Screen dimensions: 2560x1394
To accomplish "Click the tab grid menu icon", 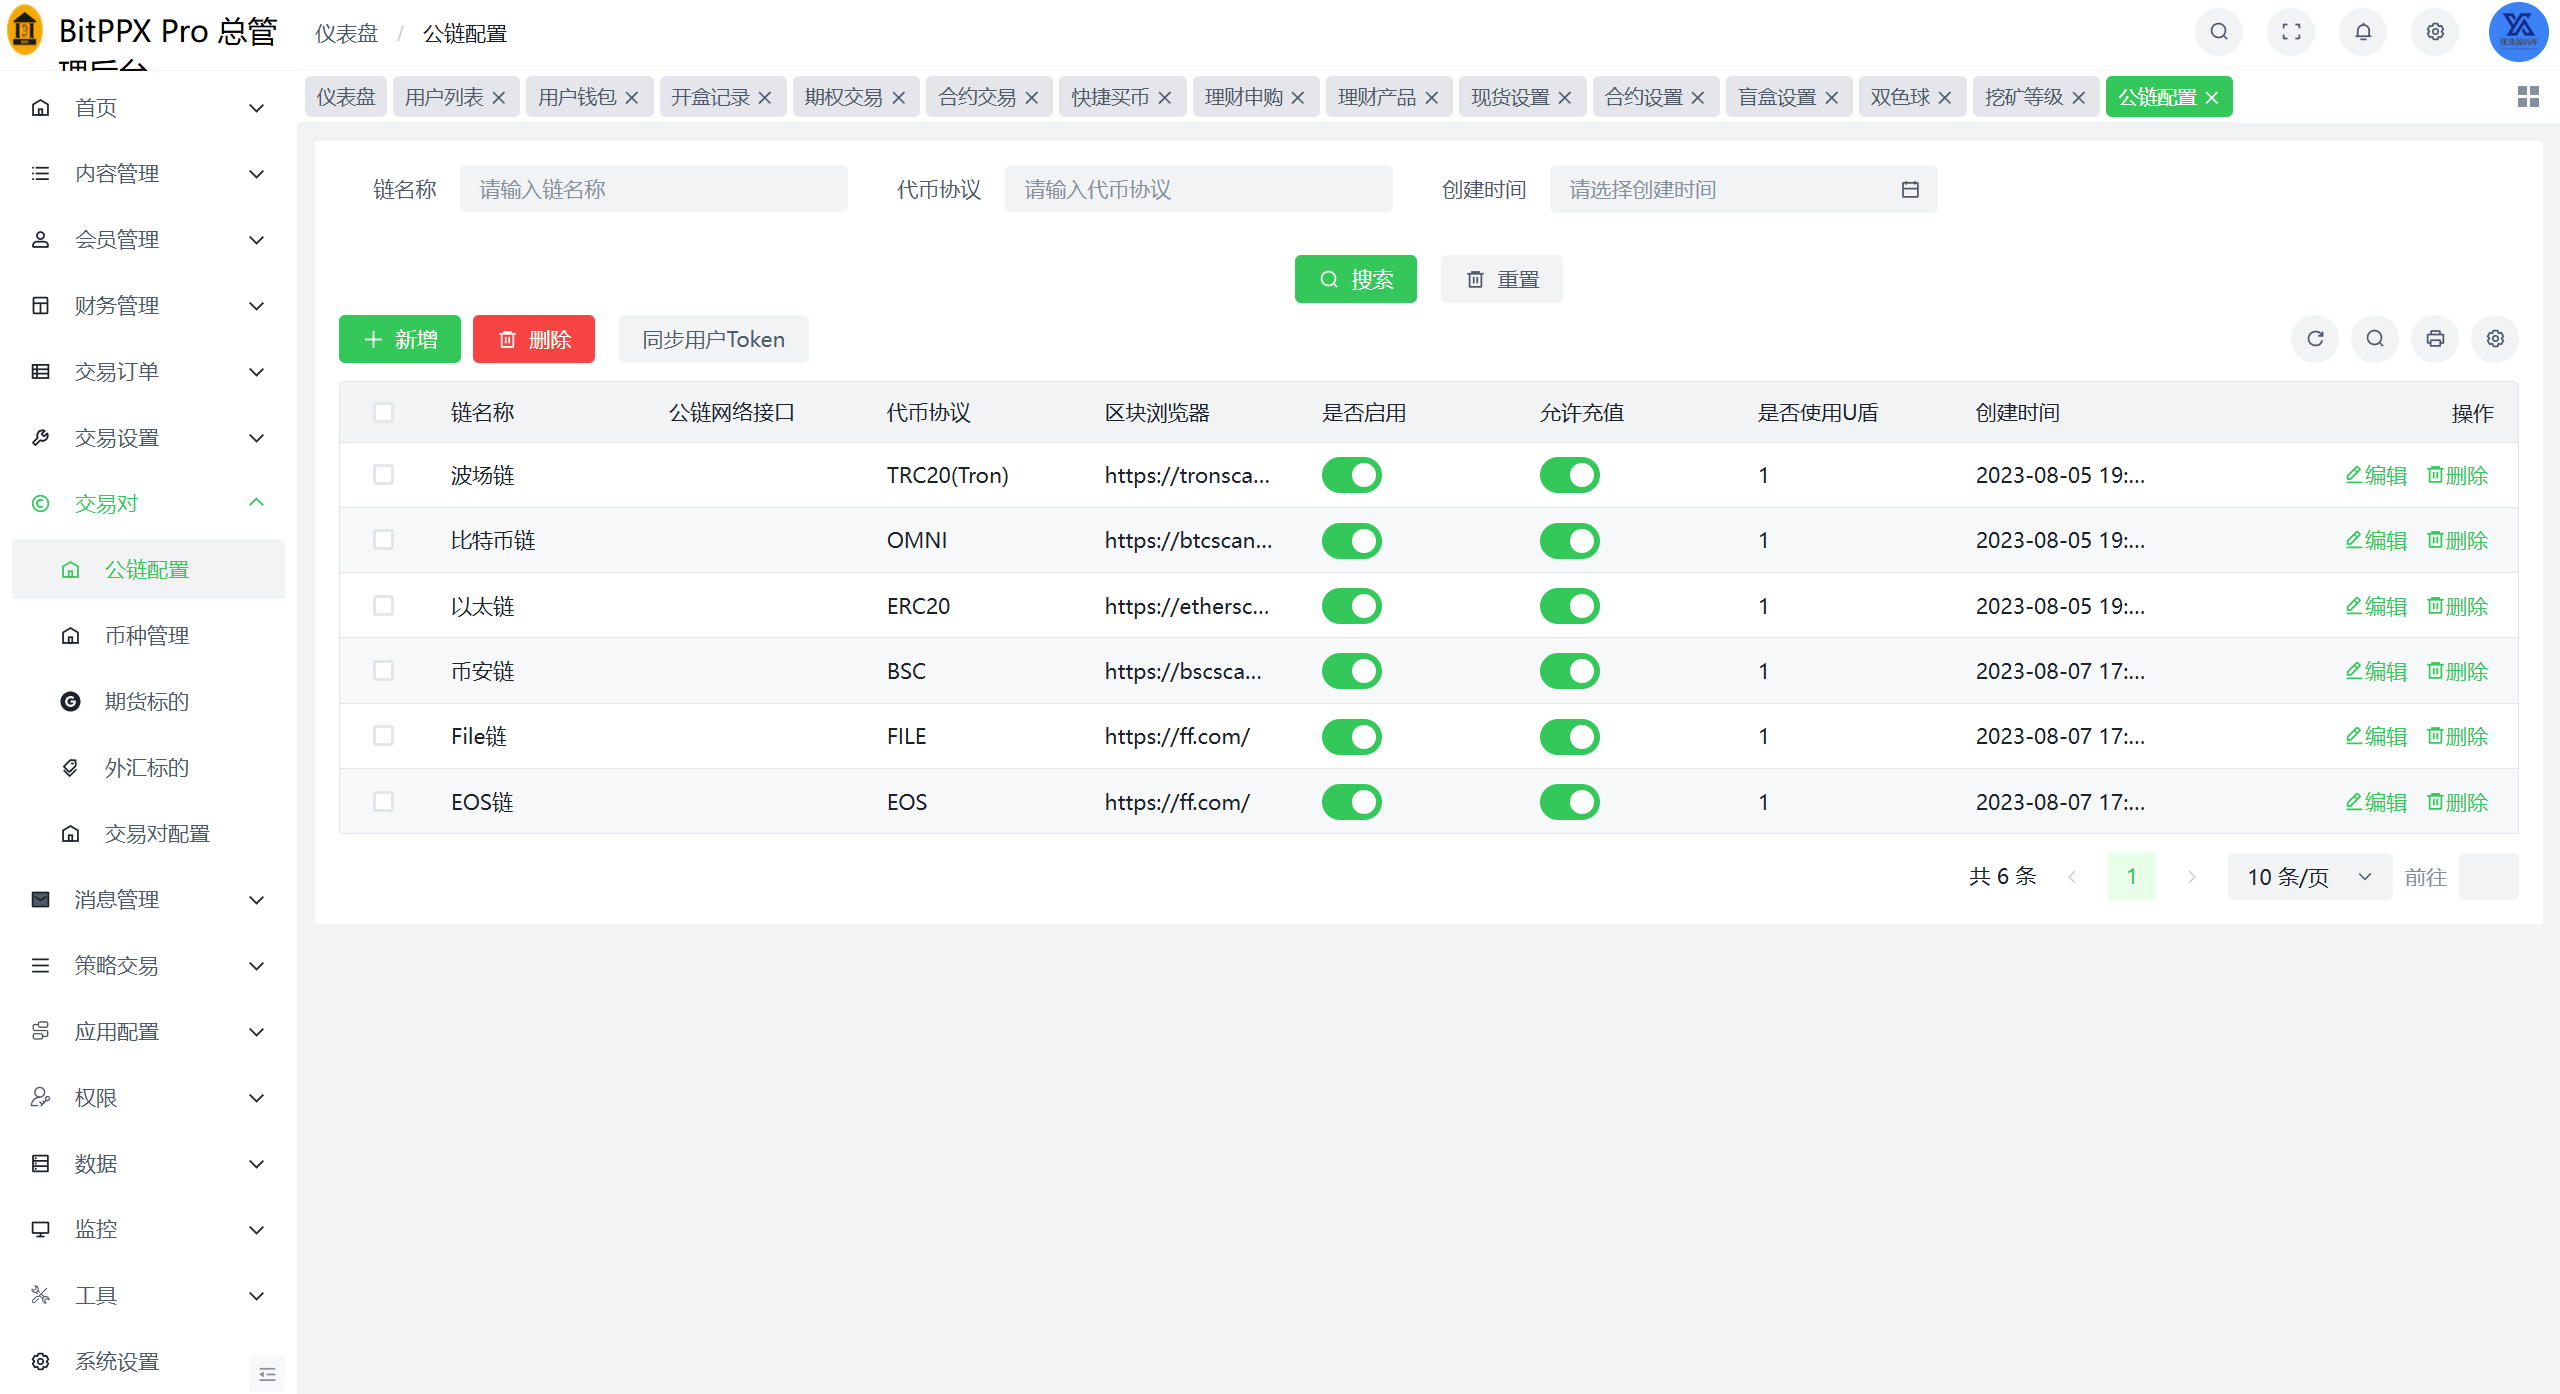I will (2527, 97).
